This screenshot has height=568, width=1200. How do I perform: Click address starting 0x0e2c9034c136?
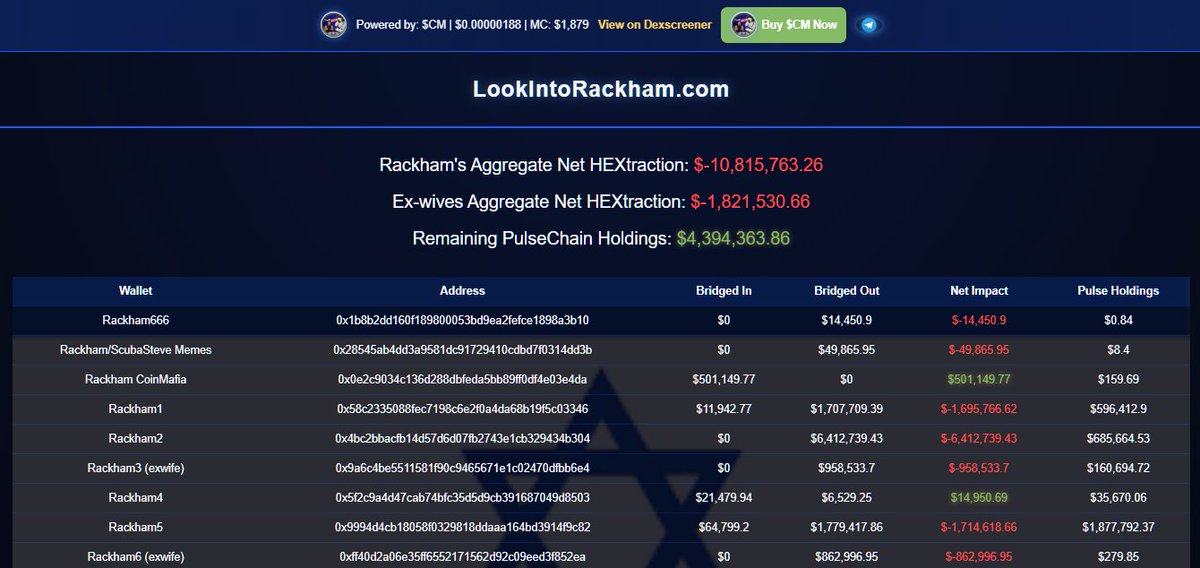pyautogui.click(x=462, y=380)
